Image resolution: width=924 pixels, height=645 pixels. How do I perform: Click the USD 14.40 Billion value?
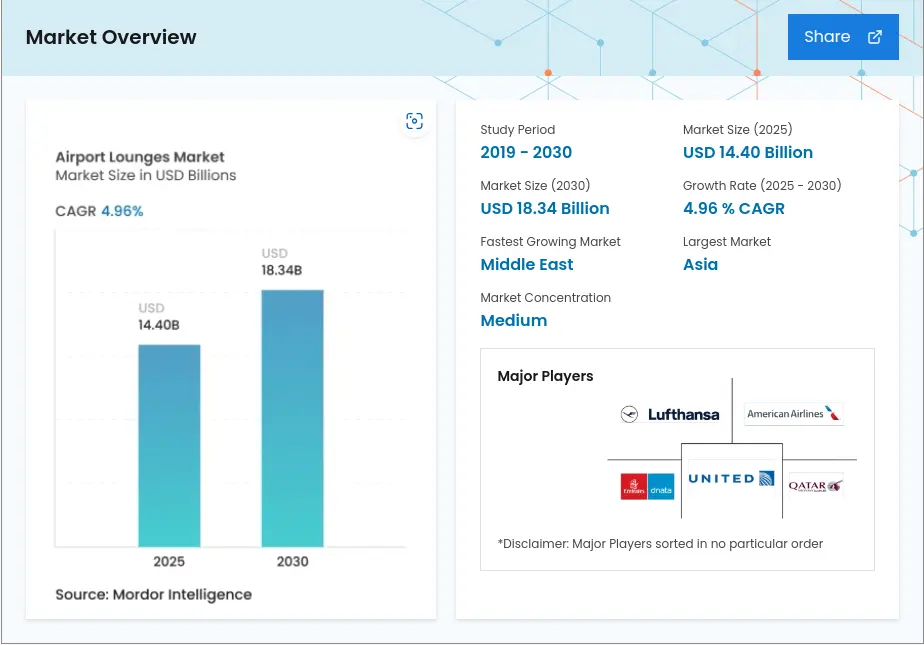point(748,153)
